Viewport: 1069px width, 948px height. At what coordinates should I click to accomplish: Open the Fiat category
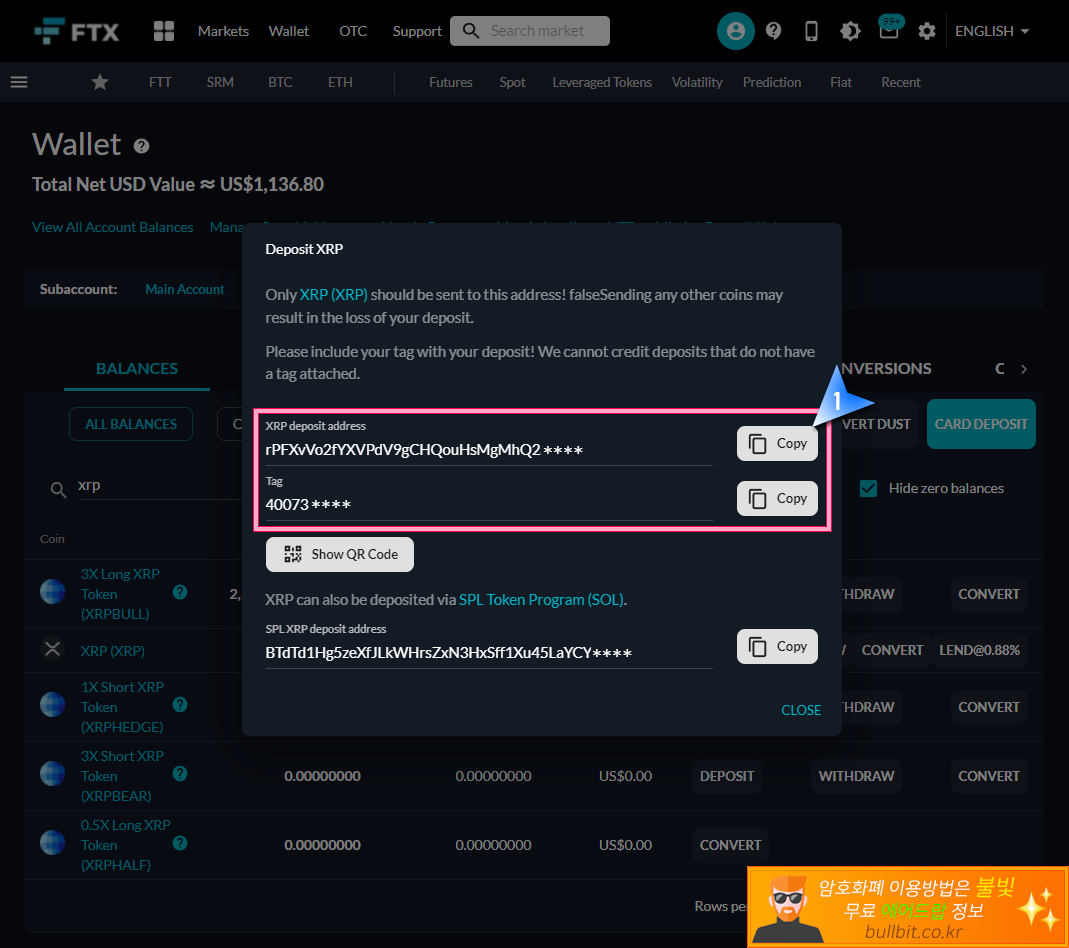841,82
